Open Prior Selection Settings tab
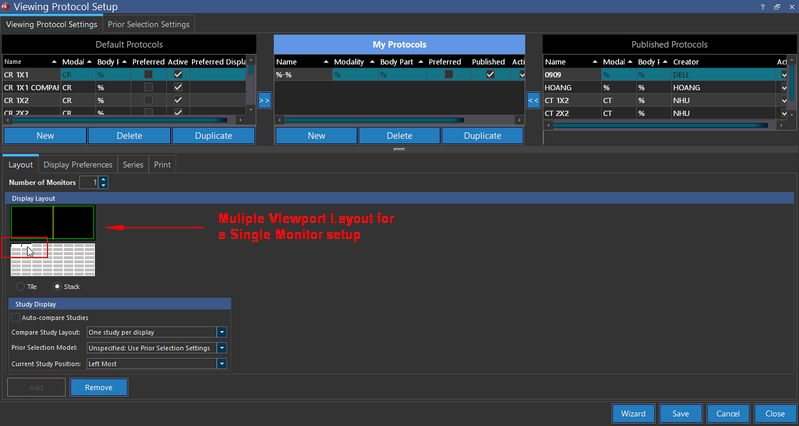The image size is (799, 426). point(148,23)
